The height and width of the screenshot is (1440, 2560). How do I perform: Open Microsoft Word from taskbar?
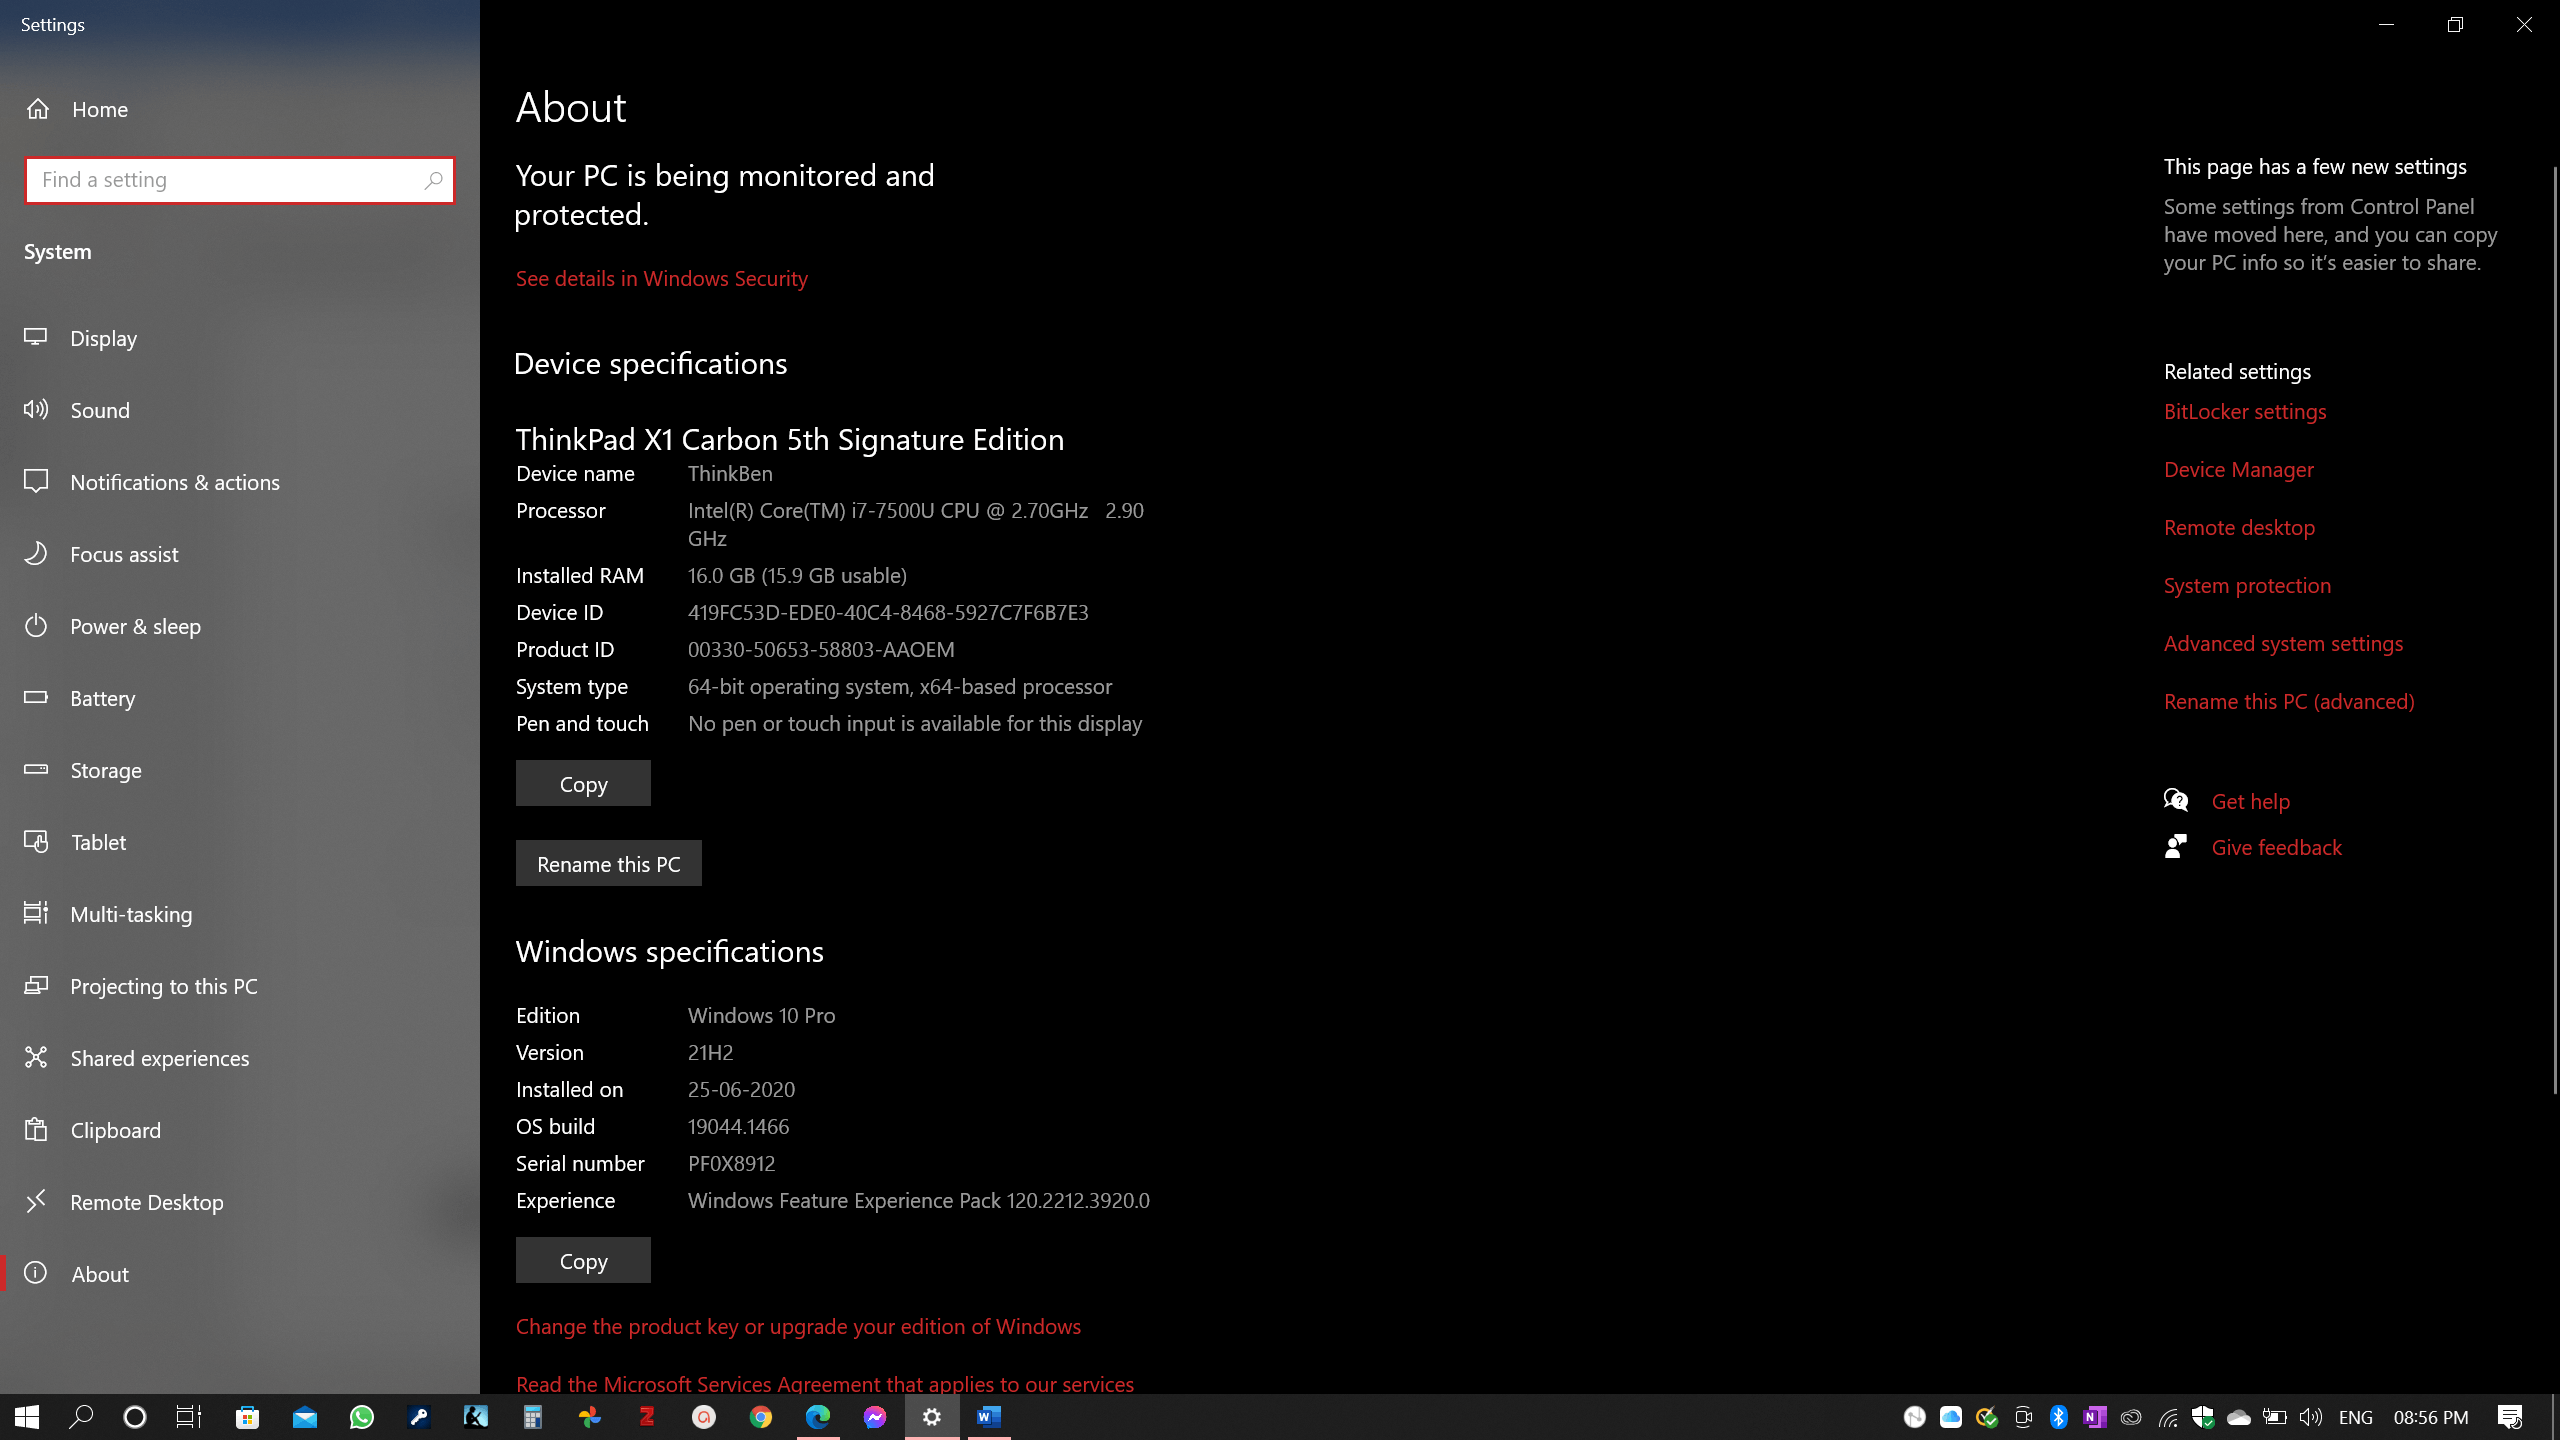[x=988, y=1416]
